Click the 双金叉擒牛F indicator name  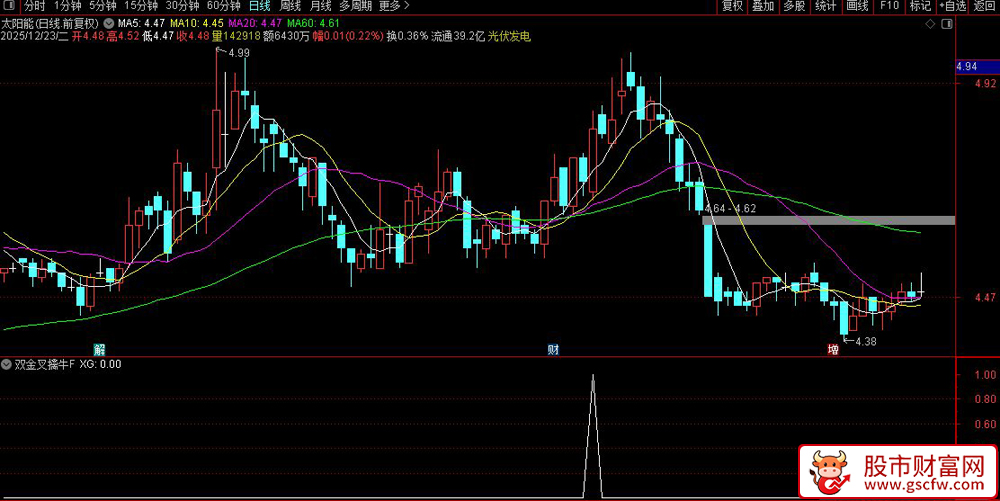[45, 365]
